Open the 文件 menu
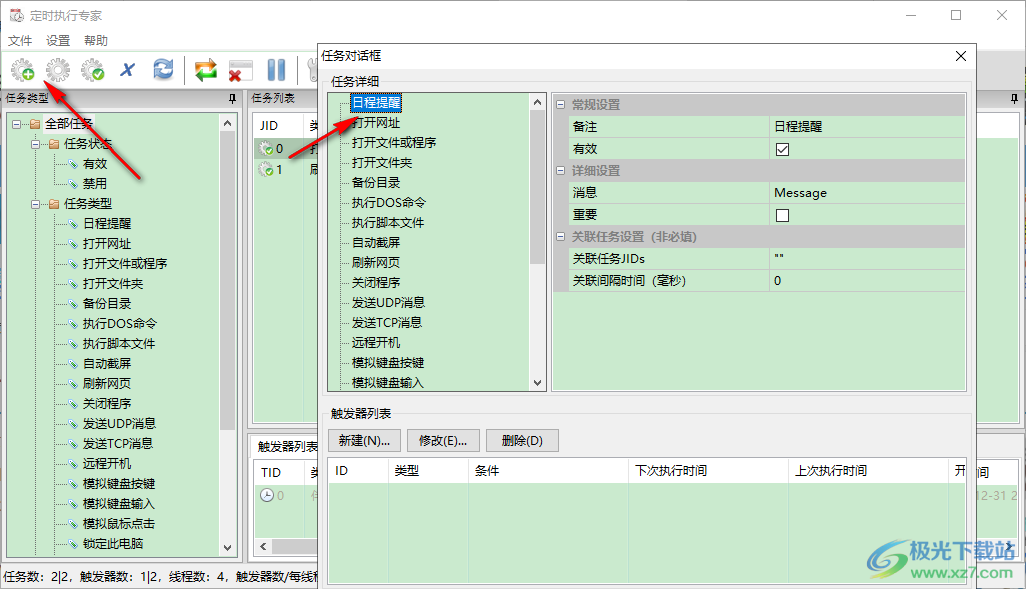 20,40
